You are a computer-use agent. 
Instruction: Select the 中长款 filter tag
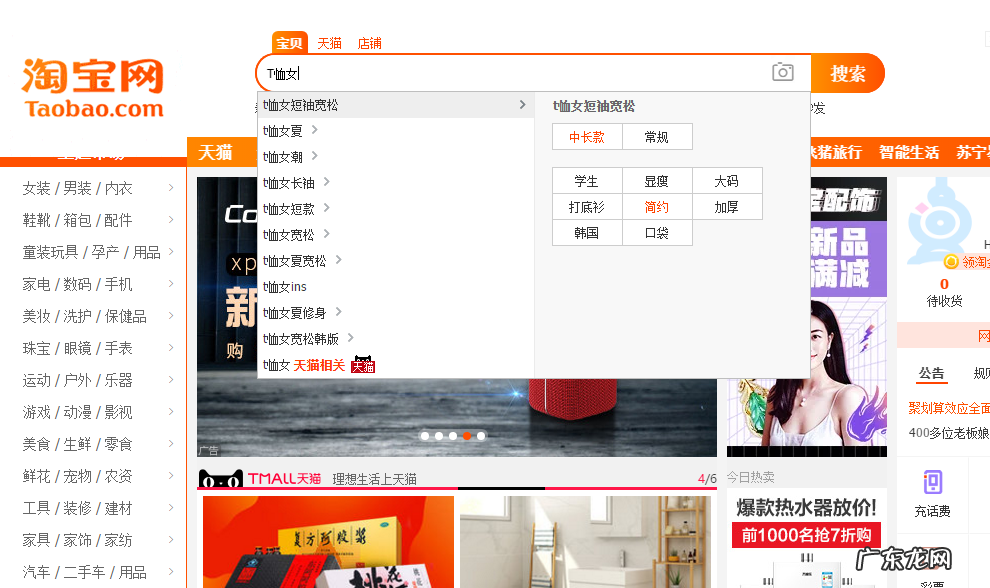[587, 136]
